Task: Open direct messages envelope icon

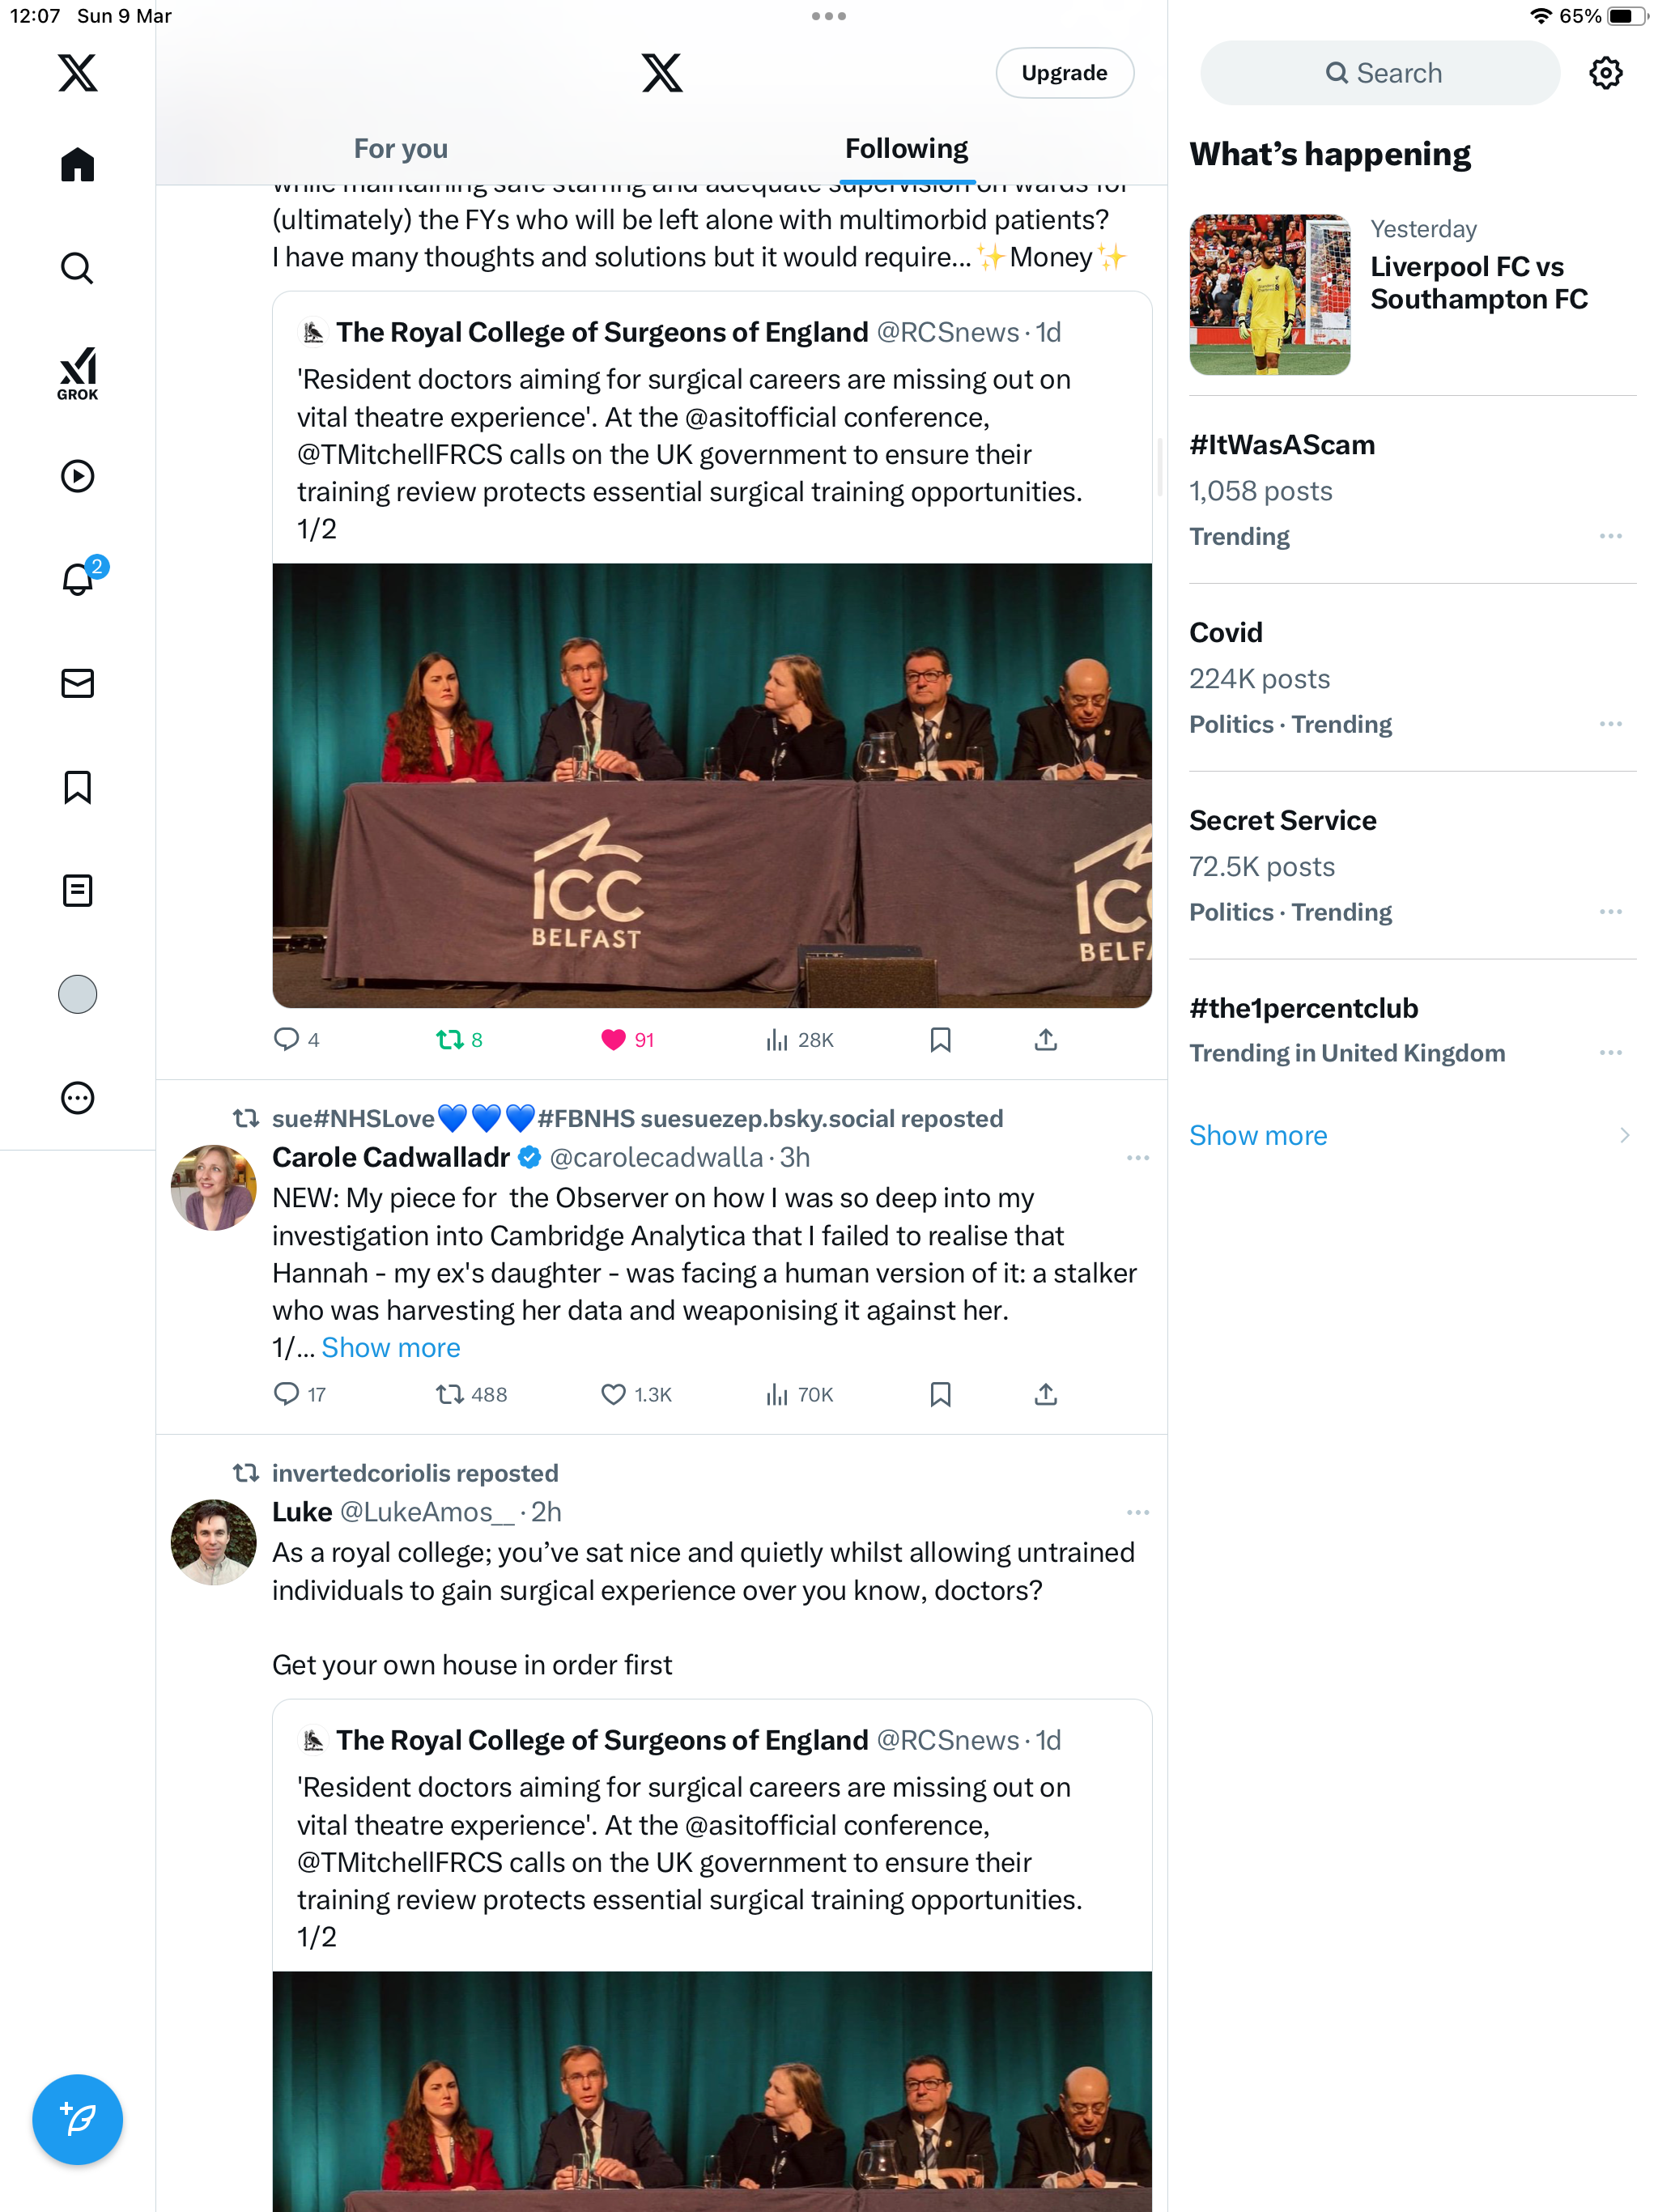Action: (77, 683)
